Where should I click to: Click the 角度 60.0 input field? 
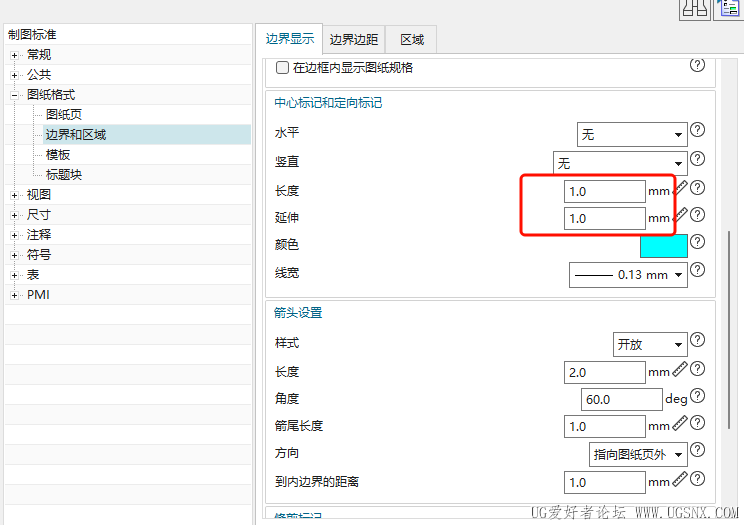(x=622, y=400)
